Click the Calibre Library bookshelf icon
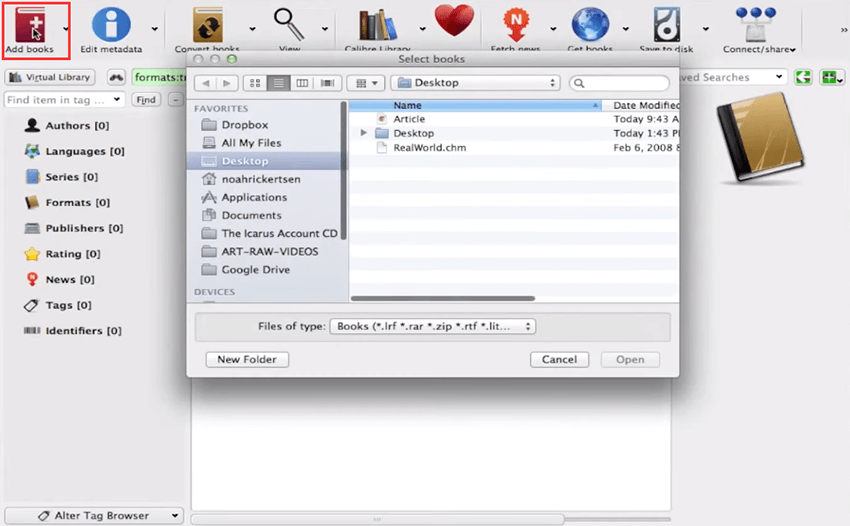Screen dimensions: 850x526 point(378,25)
